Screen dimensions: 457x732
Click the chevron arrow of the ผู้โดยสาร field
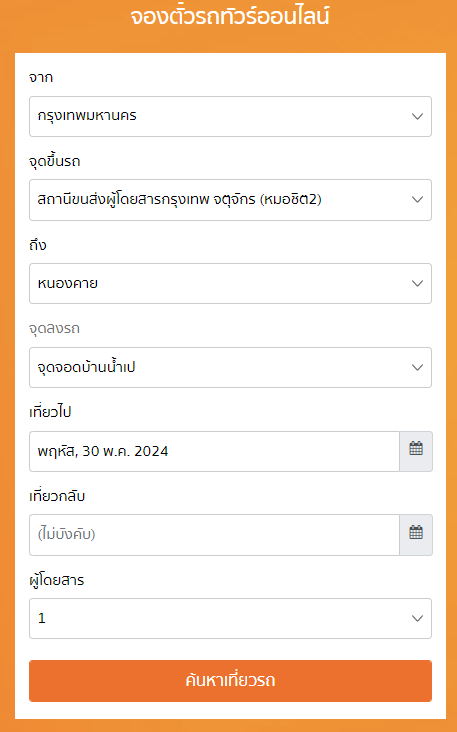click(x=417, y=619)
